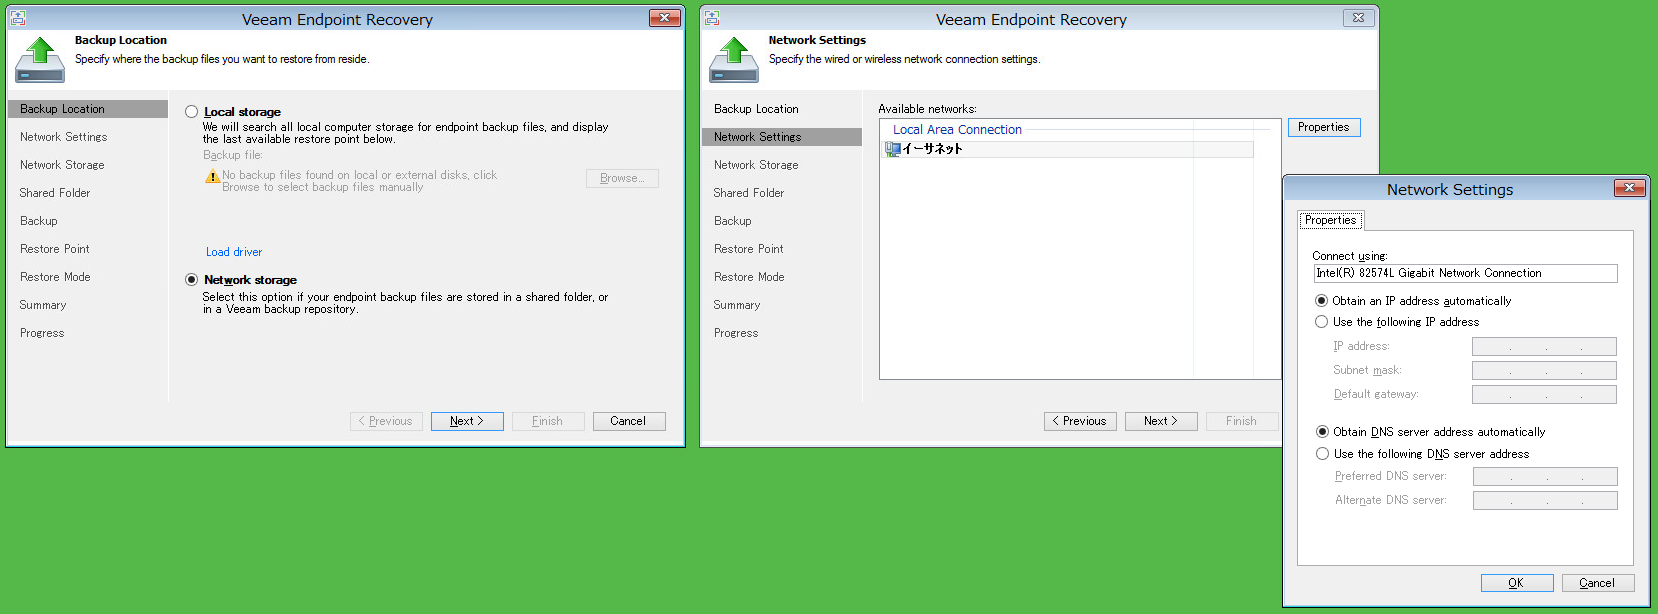The height and width of the screenshot is (614, 1658).
Task: Click Finish in the Backup Location window
Action: pyautogui.click(x=548, y=421)
